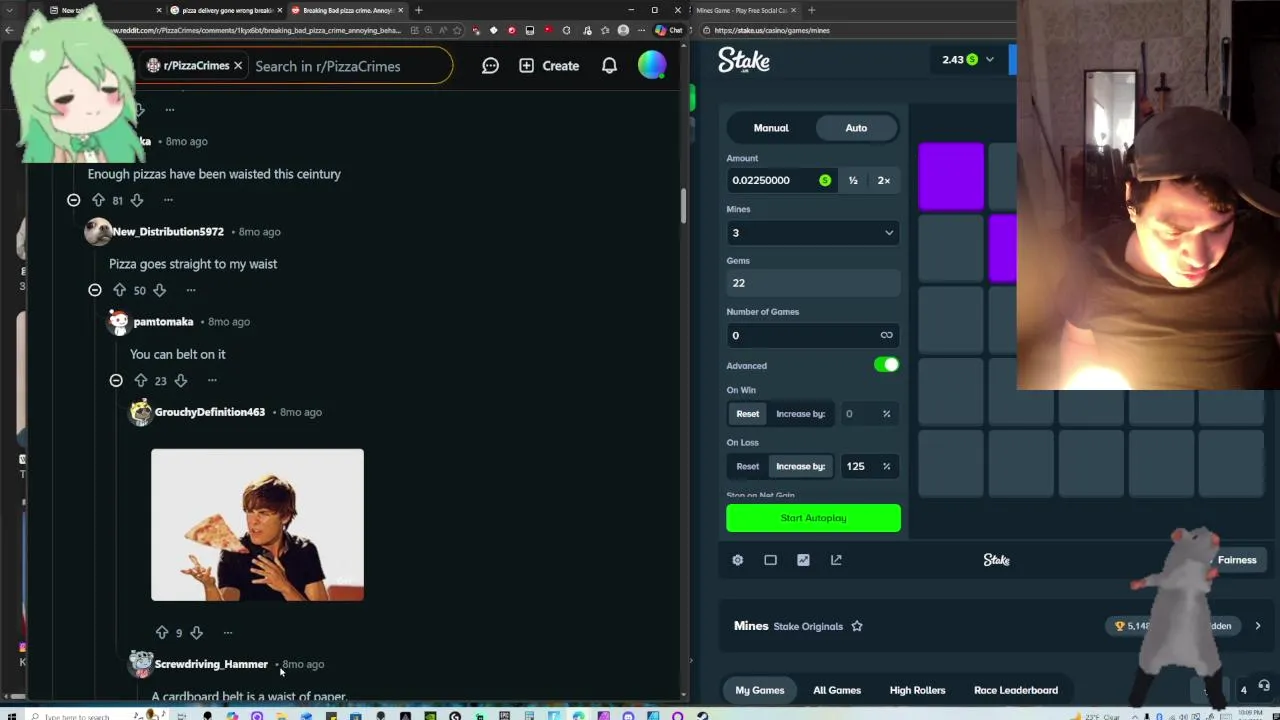Open Reddit chat messages icon
1280x720 pixels.
click(x=490, y=66)
